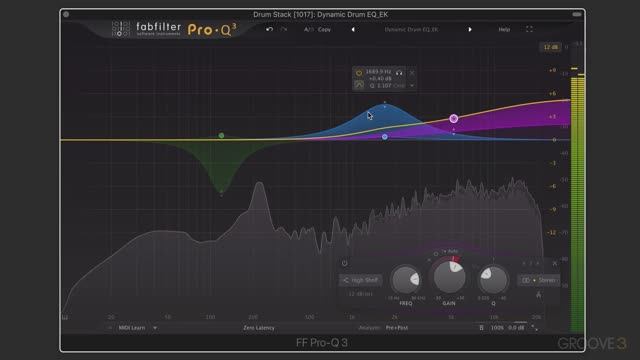640x360 pixels.
Task: Toggle the global bypass icon in bottom bar
Action: [x=481, y=328]
